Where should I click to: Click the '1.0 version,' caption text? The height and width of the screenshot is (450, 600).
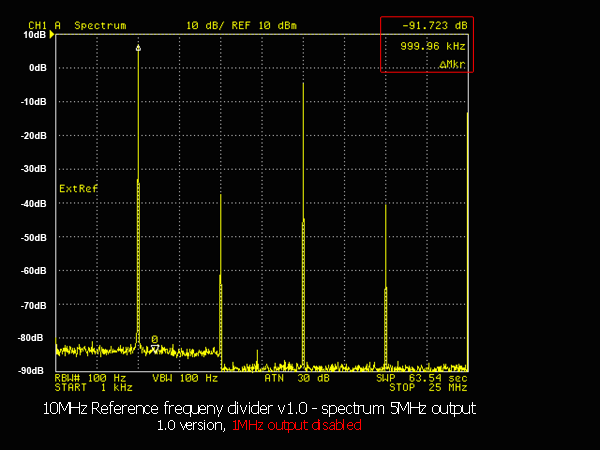click(191, 425)
